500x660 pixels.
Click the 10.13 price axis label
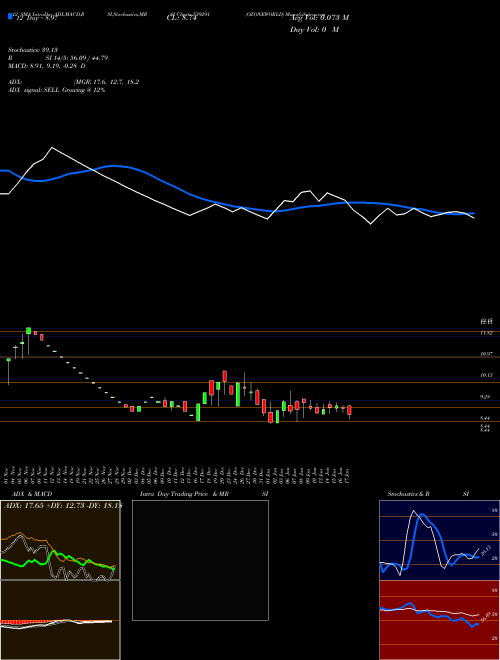coord(486,375)
